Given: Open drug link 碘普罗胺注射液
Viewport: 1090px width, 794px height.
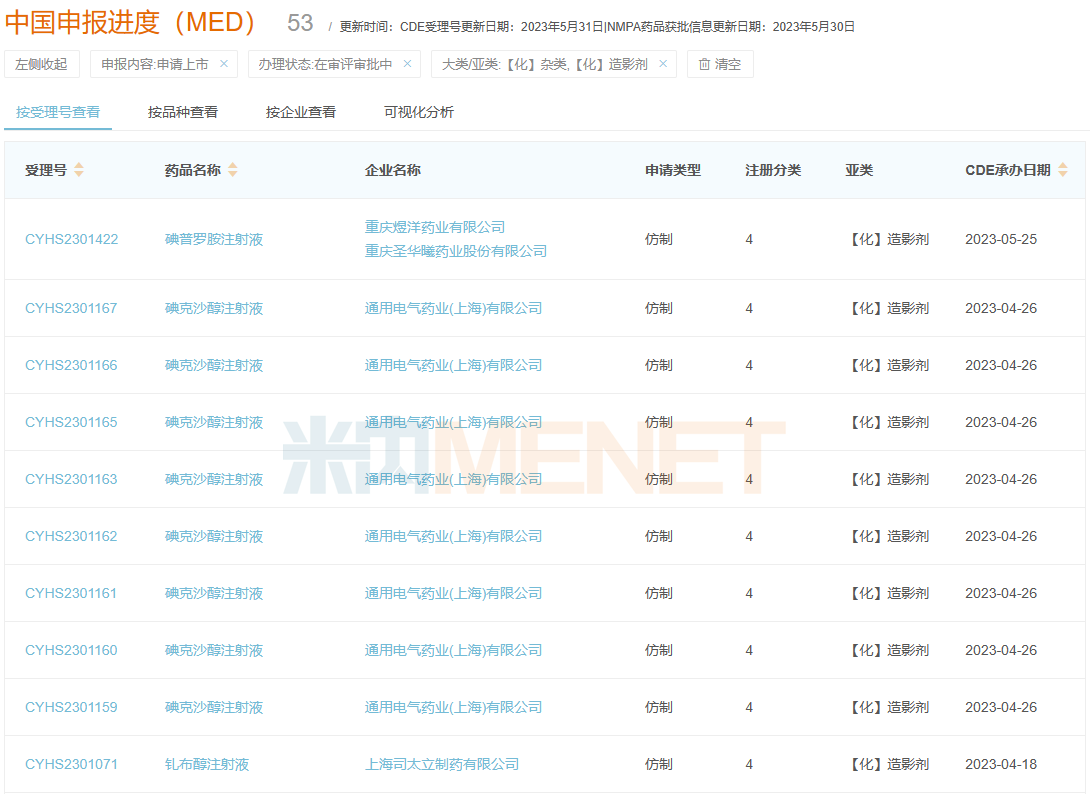Looking at the screenshot, I should [x=214, y=239].
